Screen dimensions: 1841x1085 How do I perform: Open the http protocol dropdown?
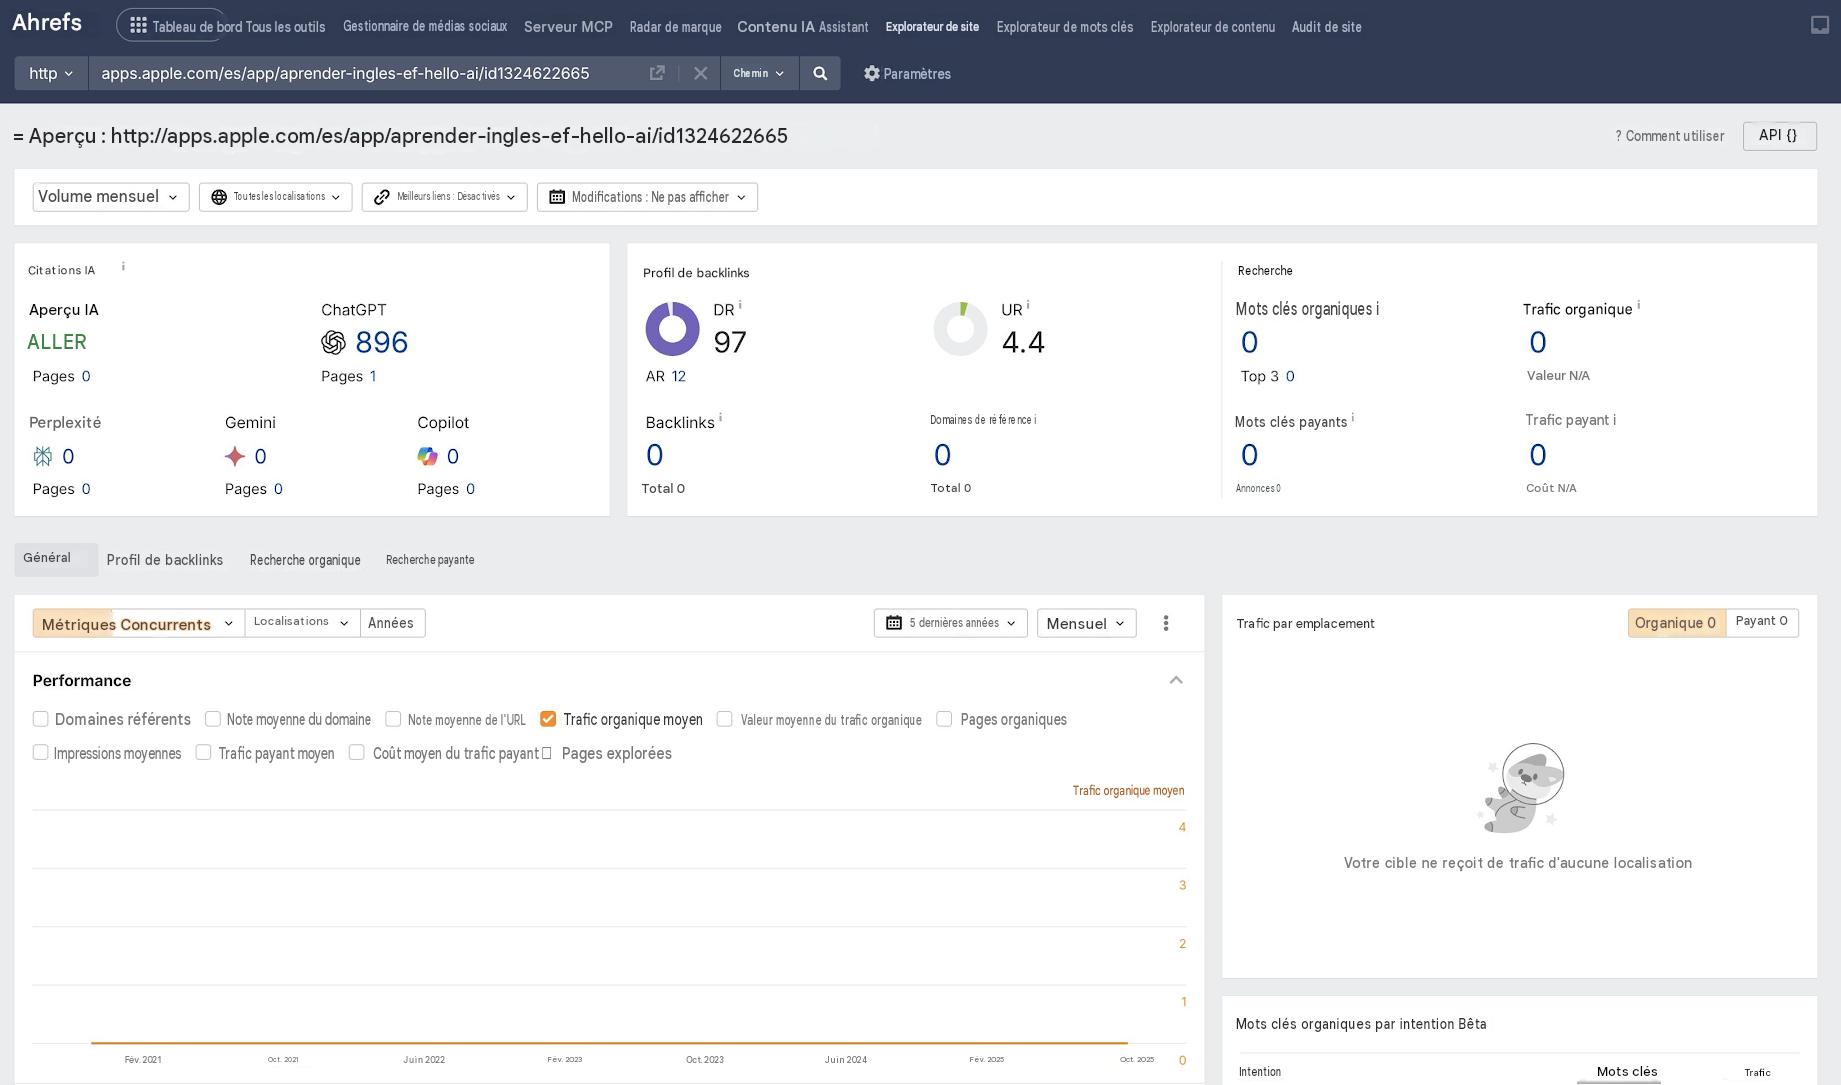[51, 73]
